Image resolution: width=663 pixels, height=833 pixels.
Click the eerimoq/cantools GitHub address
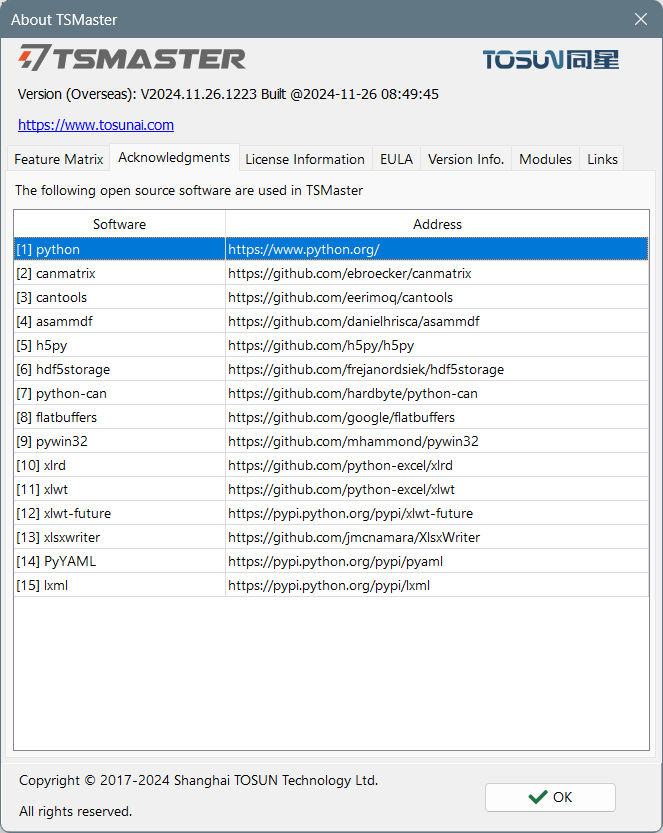(x=437, y=297)
